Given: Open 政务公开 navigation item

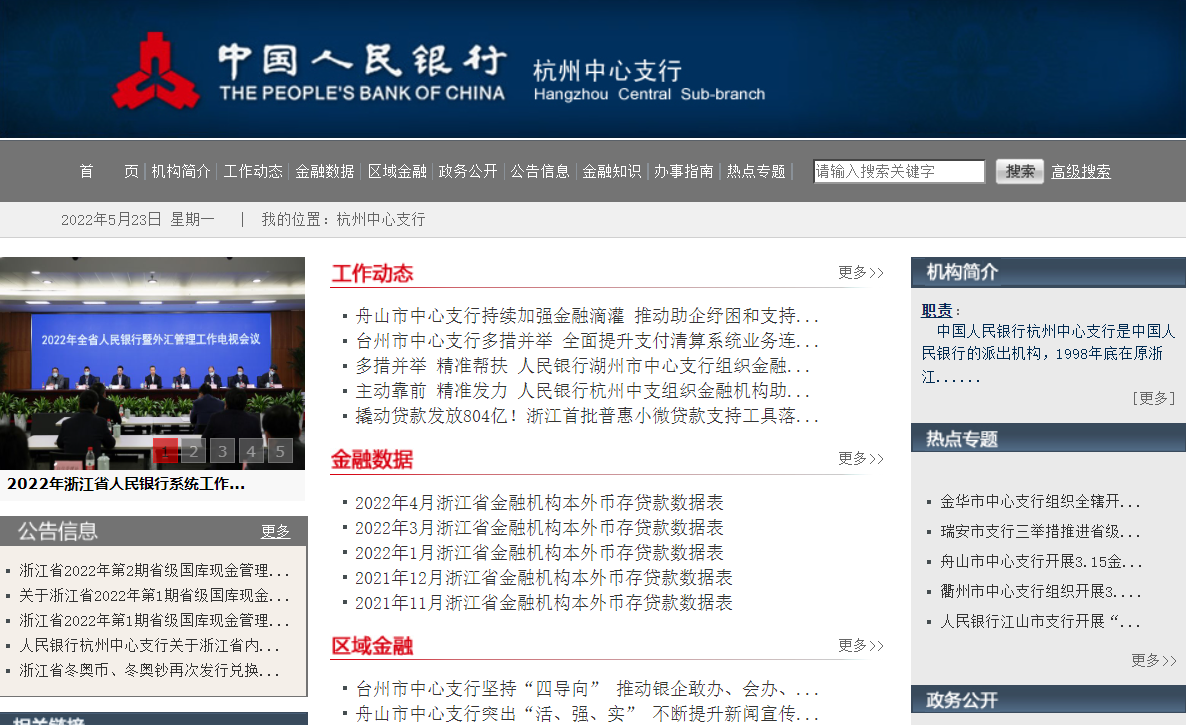Looking at the screenshot, I should tap(468, 172).
